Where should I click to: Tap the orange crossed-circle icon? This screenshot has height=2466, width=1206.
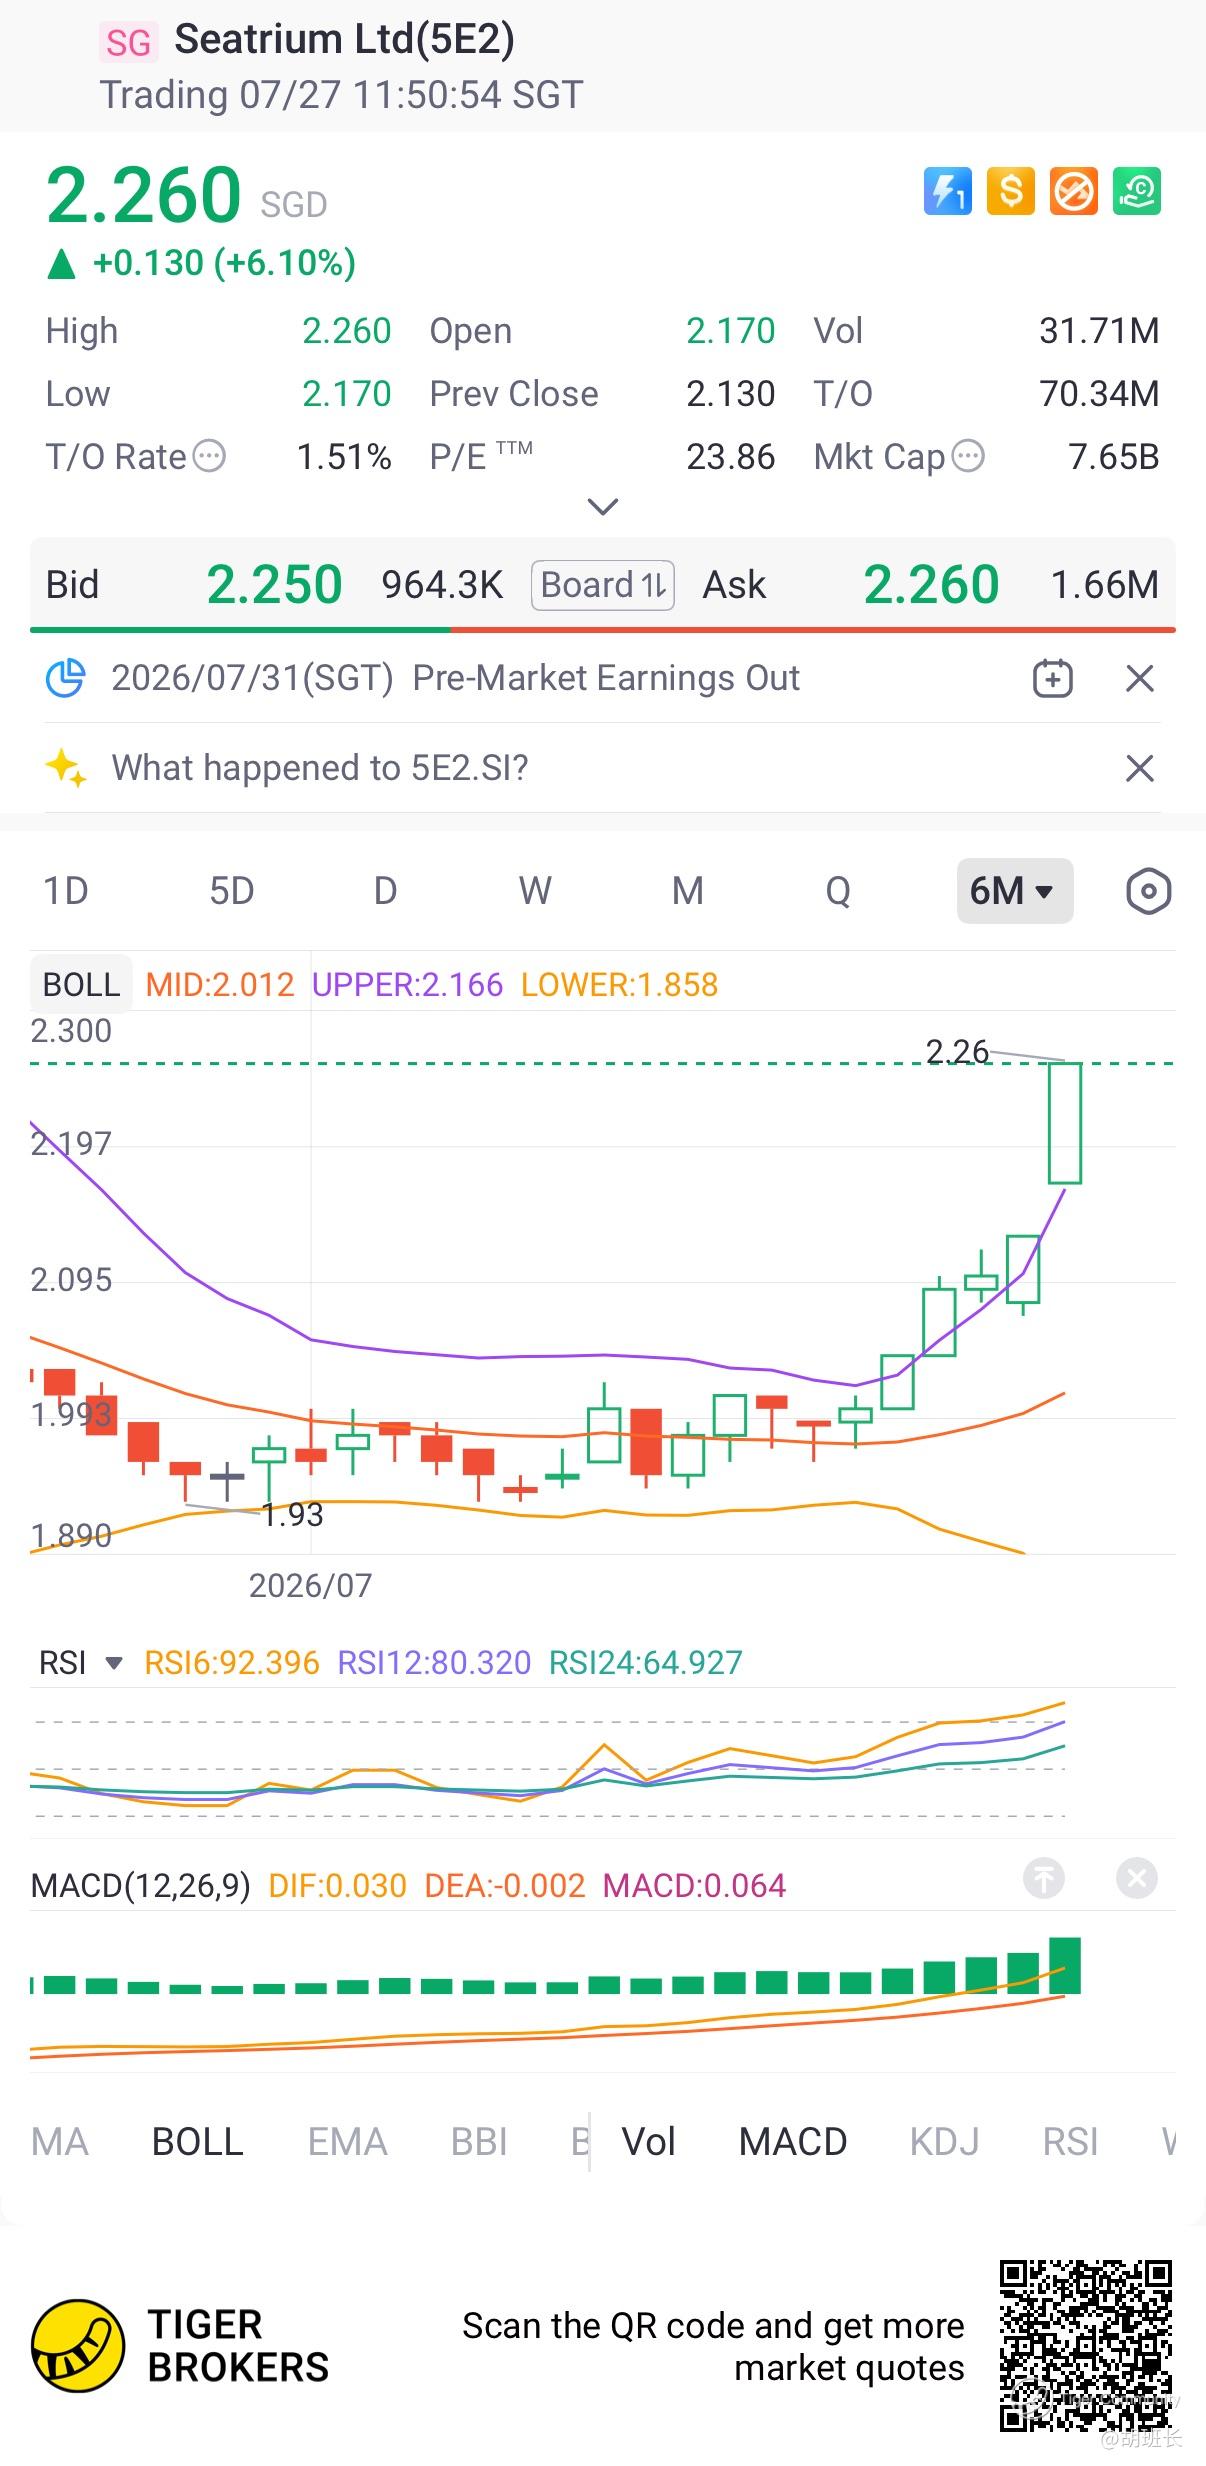1074,191
